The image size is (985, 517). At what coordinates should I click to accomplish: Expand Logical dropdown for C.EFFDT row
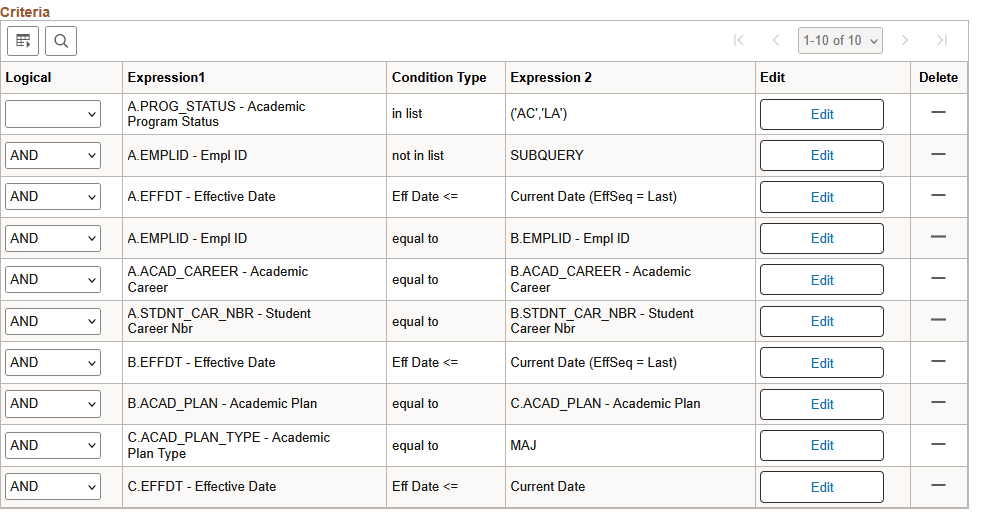click(x=53, y=487)
